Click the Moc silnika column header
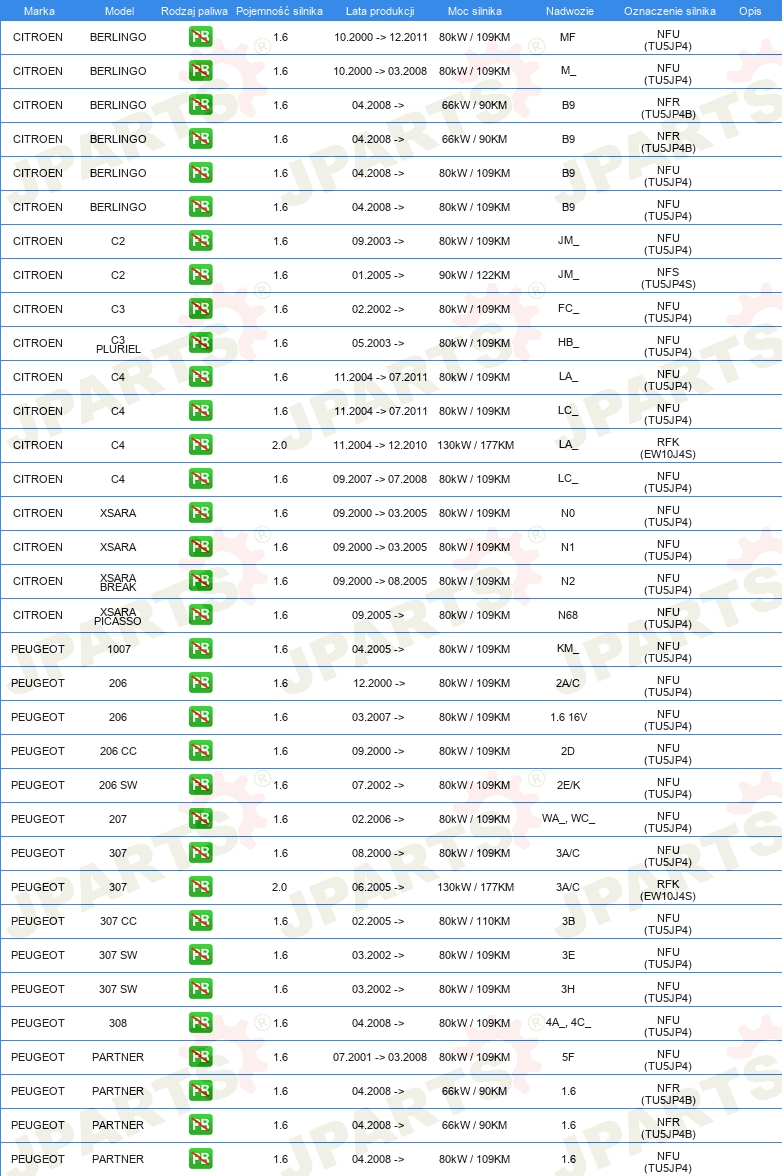 (475, 11)
